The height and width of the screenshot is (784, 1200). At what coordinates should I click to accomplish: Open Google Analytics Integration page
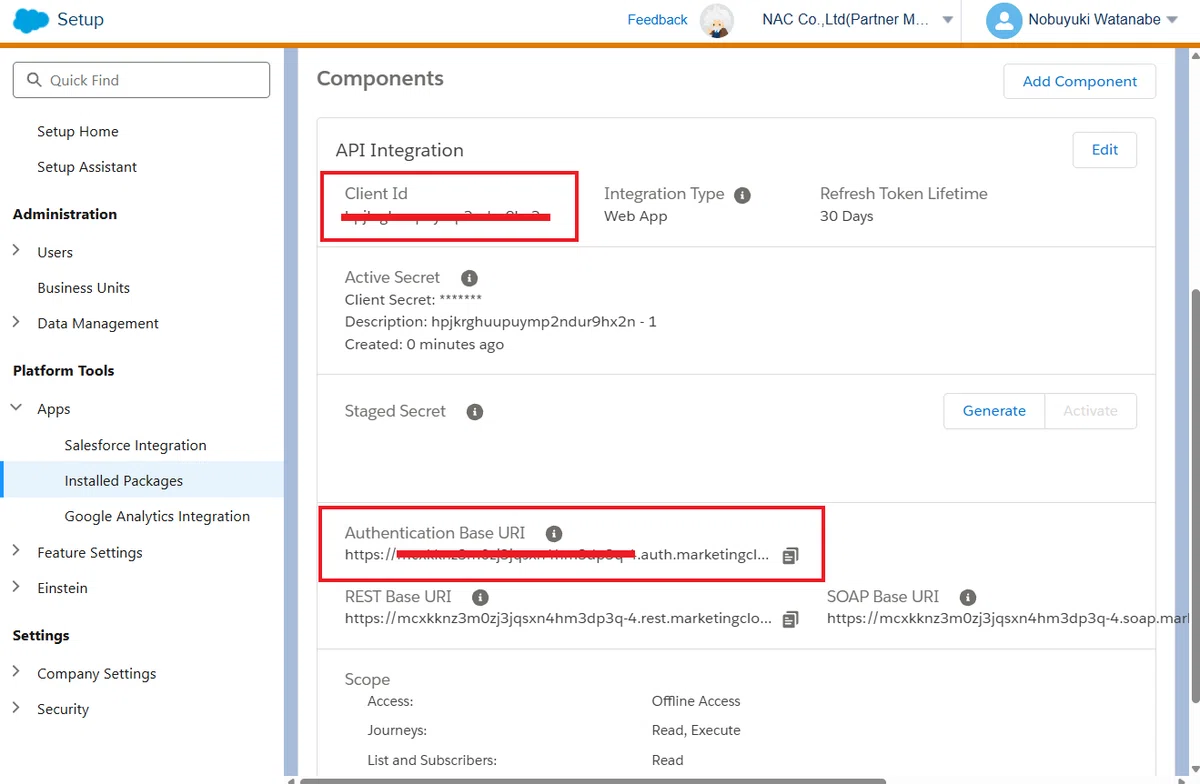157,517
